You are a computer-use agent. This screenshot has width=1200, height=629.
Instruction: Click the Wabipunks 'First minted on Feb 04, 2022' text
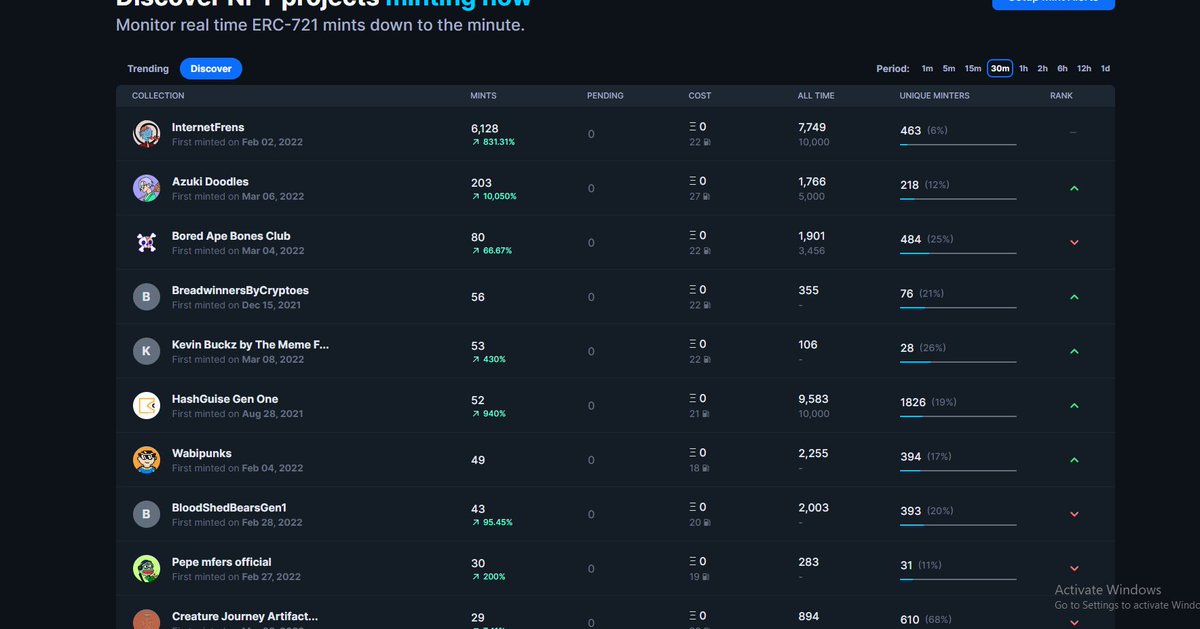(237, 468)
